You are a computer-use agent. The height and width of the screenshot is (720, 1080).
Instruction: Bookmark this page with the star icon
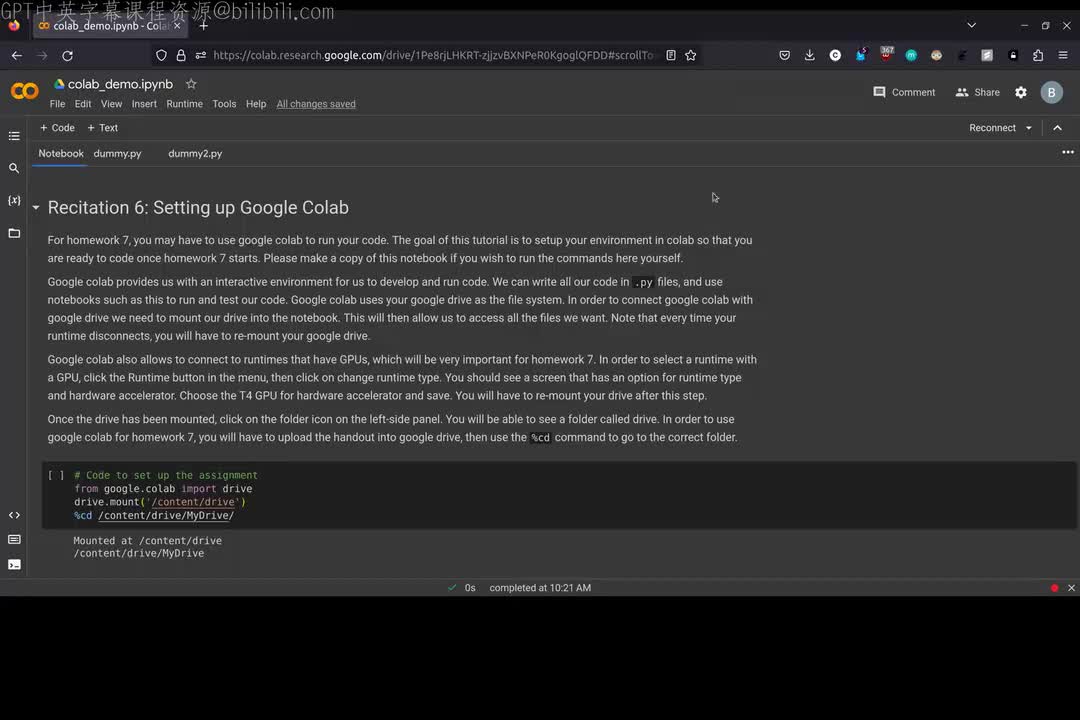[x=691, y=55]
